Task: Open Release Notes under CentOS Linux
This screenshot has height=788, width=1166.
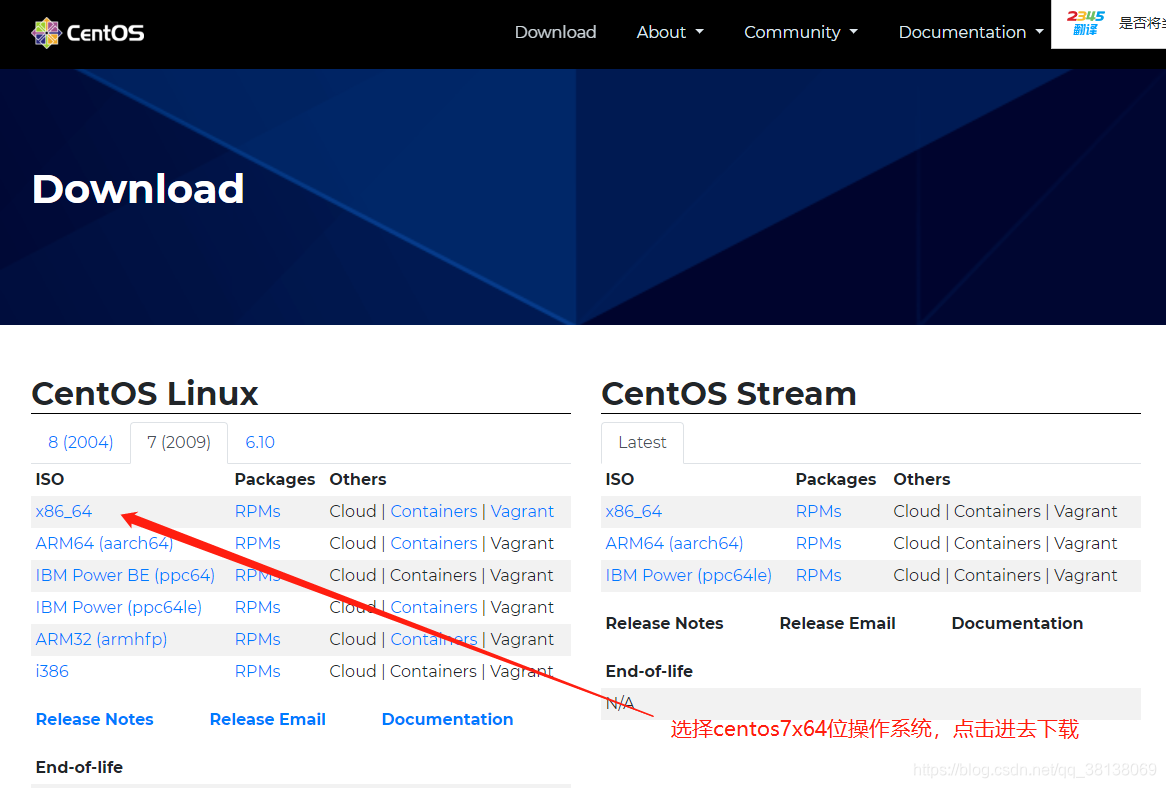Action: coord(94,720)
